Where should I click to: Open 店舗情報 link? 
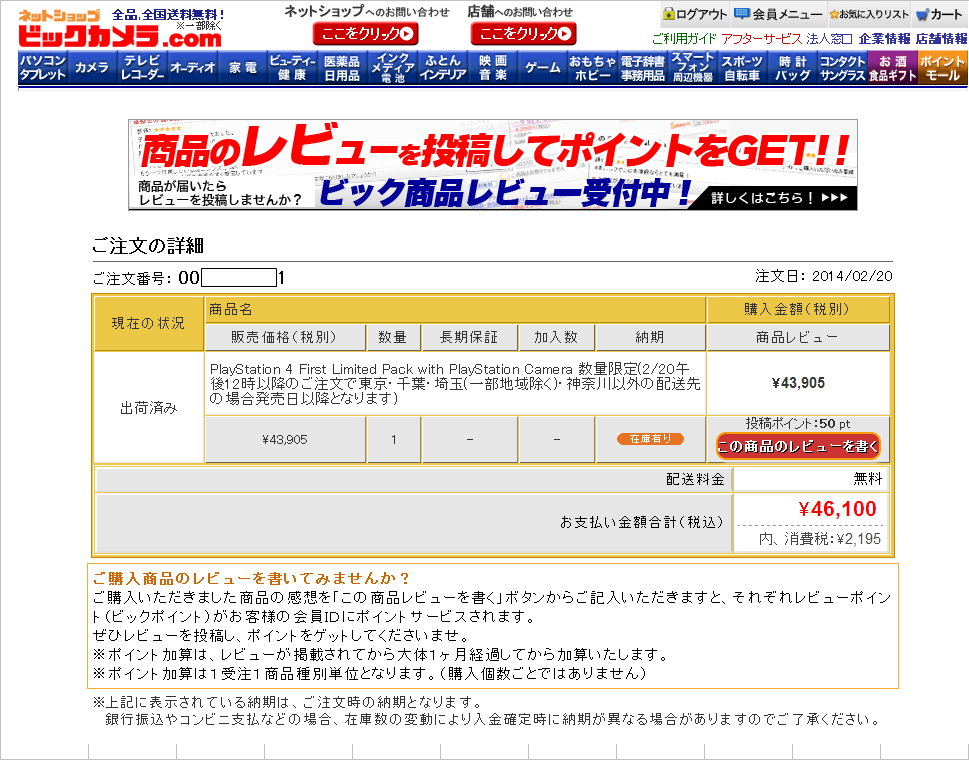[x=941, y=39]
